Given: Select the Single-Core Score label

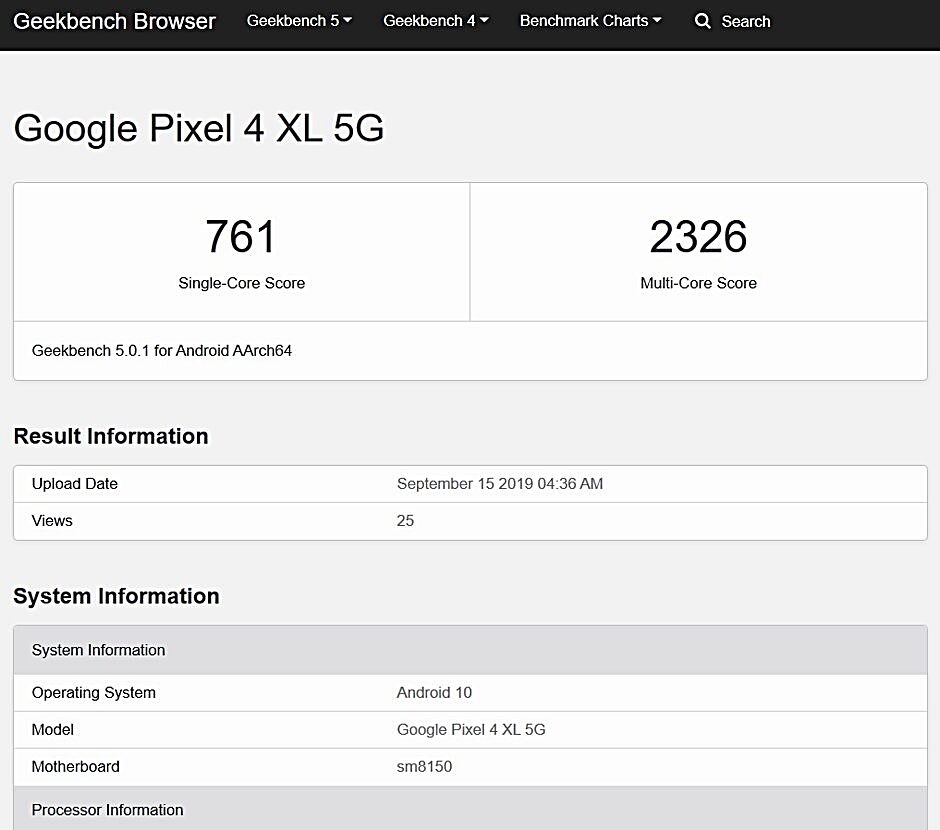Looking at the screenshot, I should tap(242, 283).
